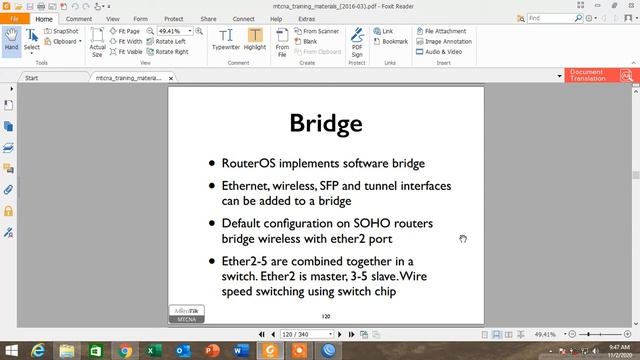Expand the left navigation panel arrow
This screenshot has height=360, width=640.
click(x=11, y=89)
